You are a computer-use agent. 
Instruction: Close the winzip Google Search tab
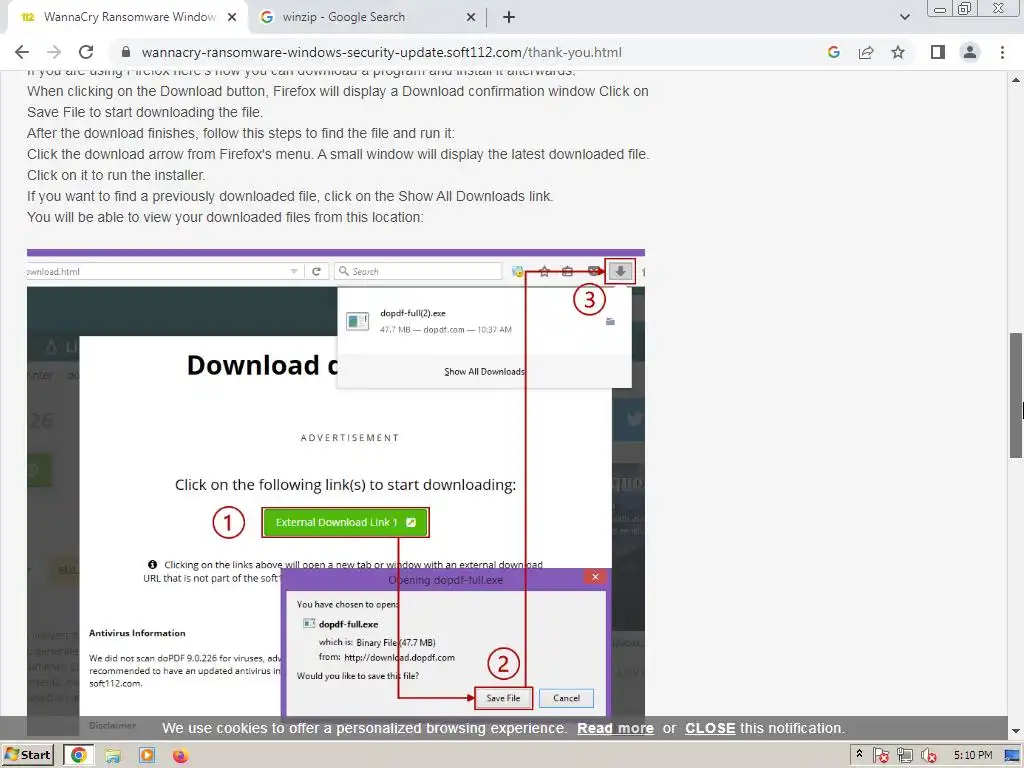tap(471, 17)
